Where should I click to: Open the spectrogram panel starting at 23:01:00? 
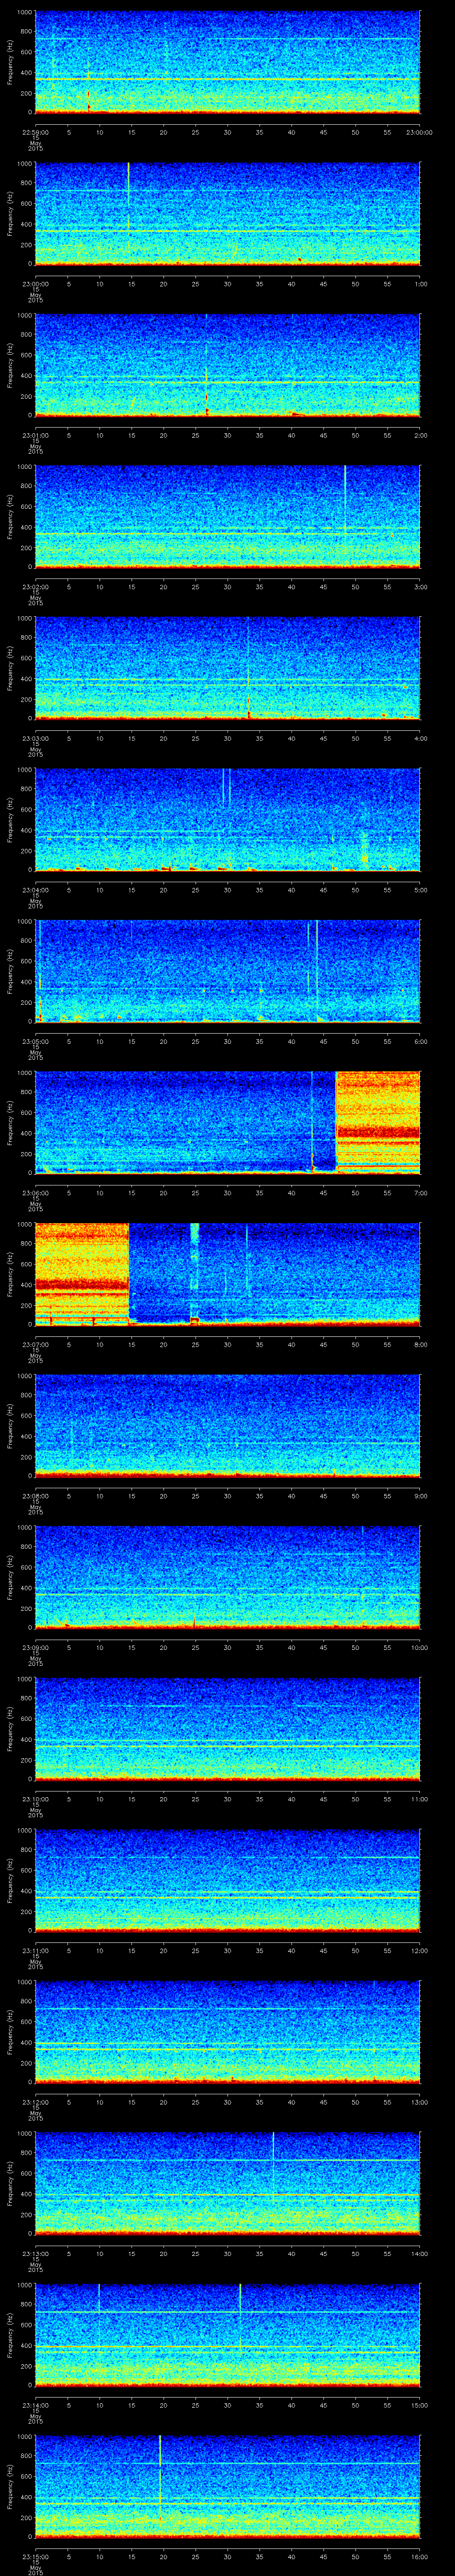pyautogui.click(x=227, y=365)
